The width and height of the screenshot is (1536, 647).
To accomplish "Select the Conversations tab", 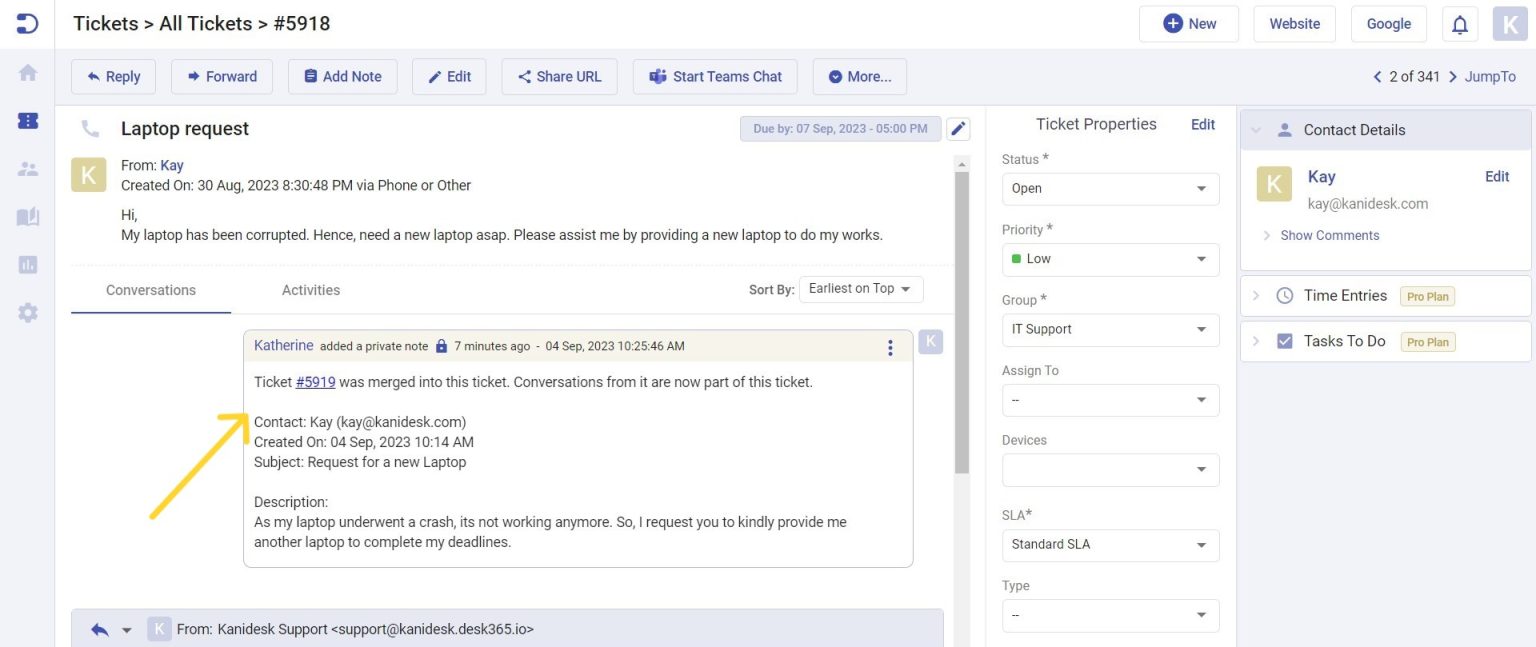I will pos(150,290).
